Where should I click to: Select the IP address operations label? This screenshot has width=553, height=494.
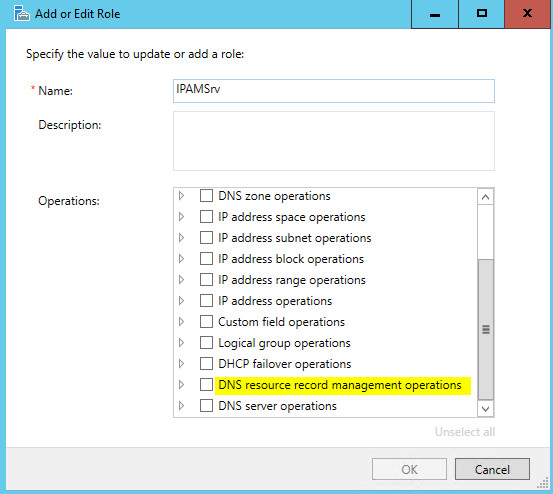tap(275, 301)
